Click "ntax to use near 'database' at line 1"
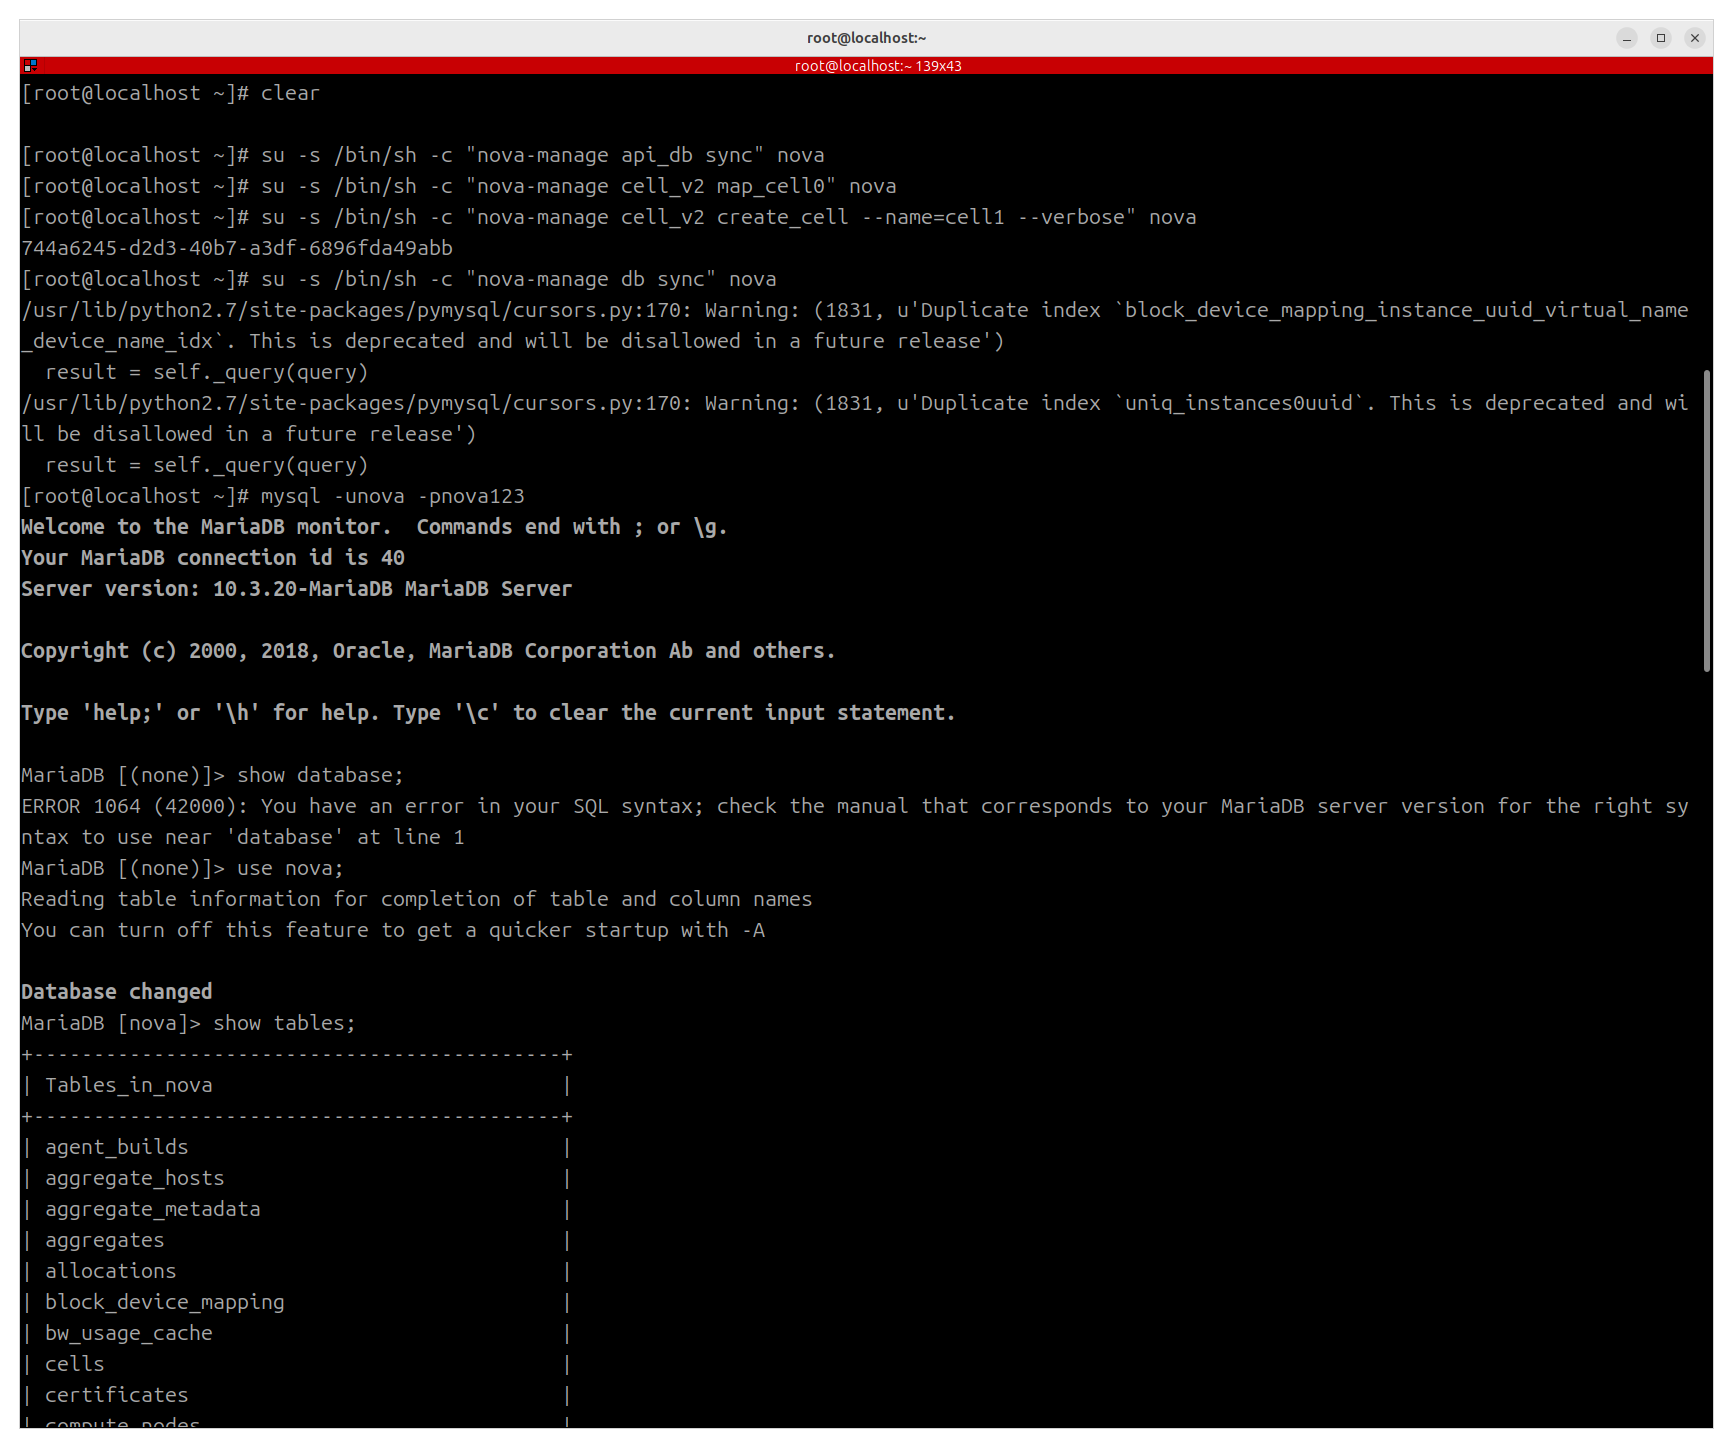Viewport: 1733px width, 1448px height. point(243,837)
